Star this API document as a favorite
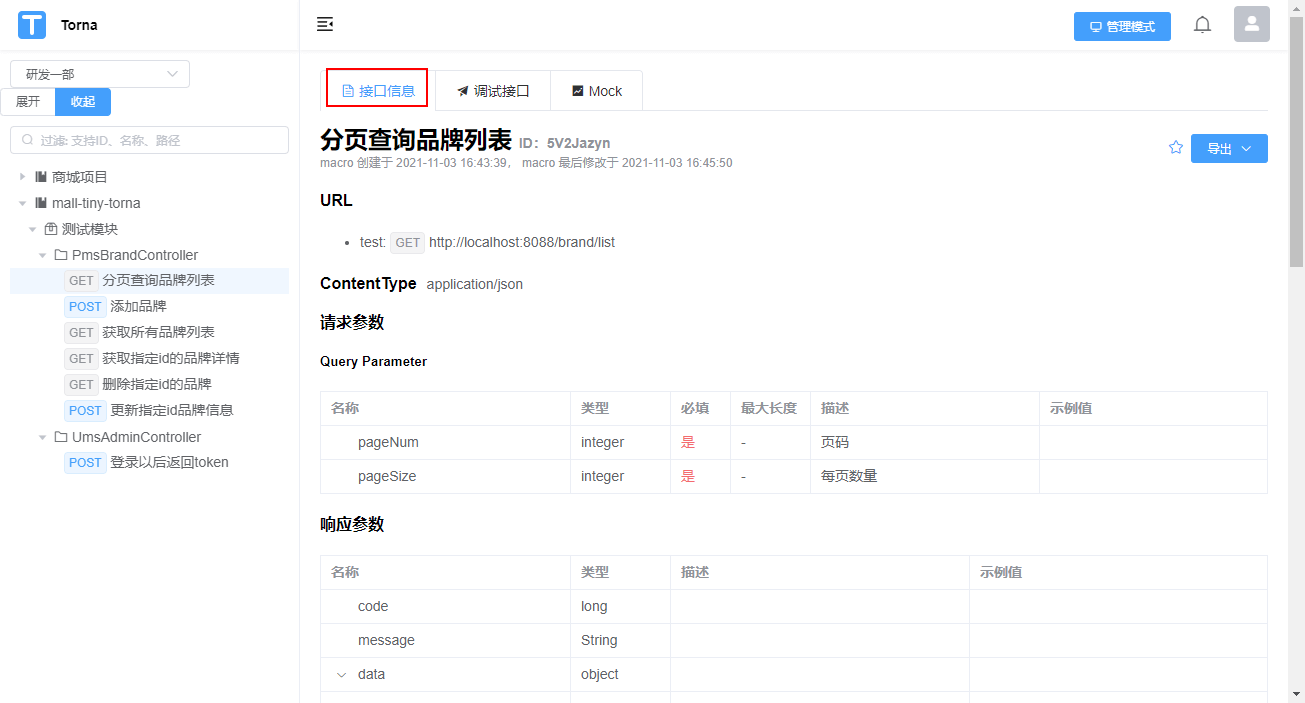Image resolution: width=1305 pixels, height=703 pixels. click(x=1176, y=148)
